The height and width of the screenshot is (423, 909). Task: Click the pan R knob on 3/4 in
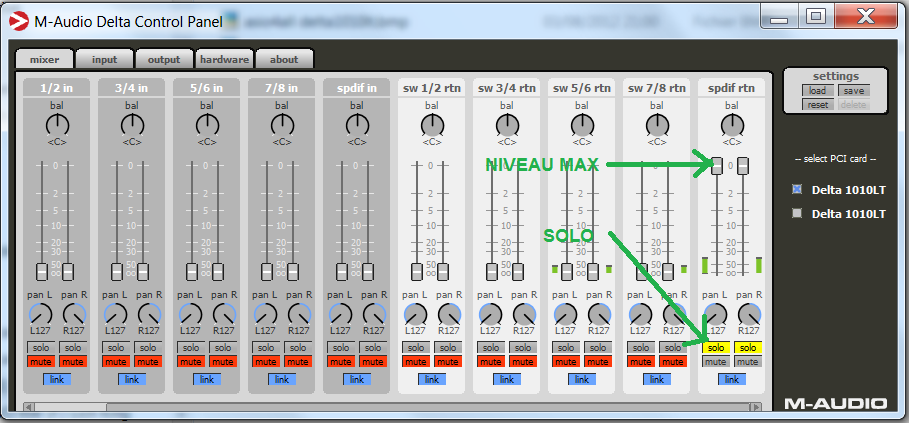(x=149, y=314)
